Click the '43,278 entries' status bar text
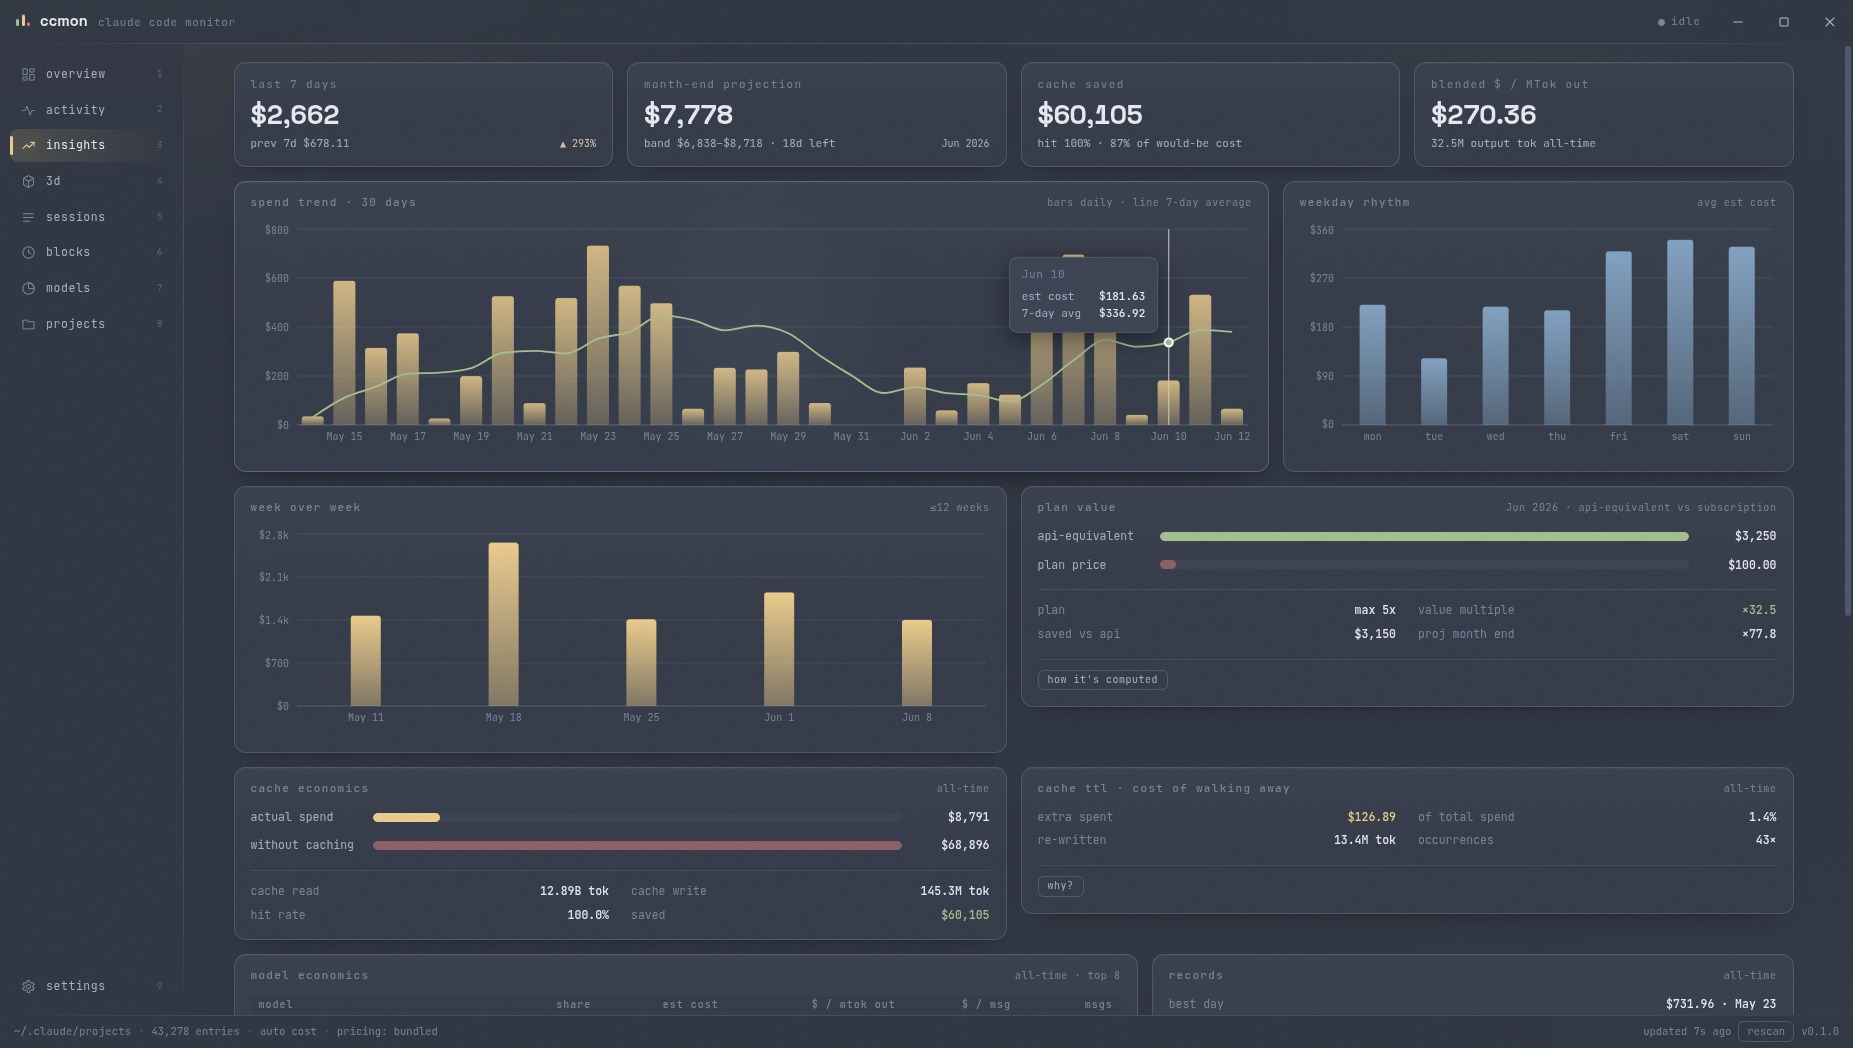 click(x=195, y=1032)
